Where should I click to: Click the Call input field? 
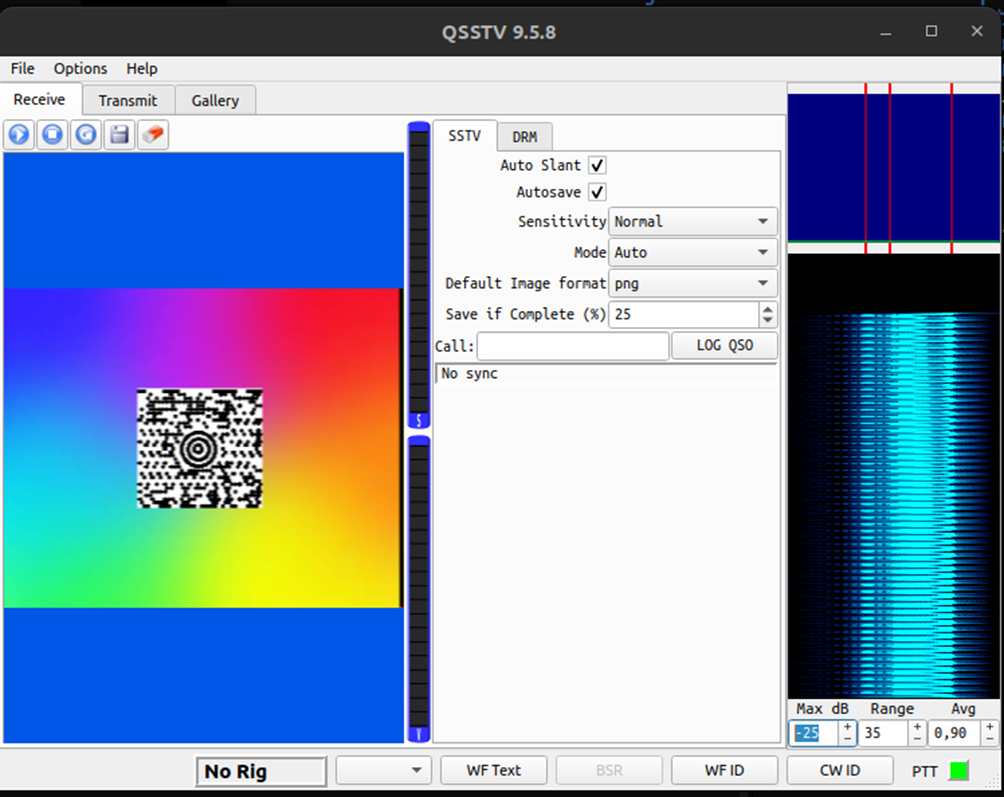point(572,346)
